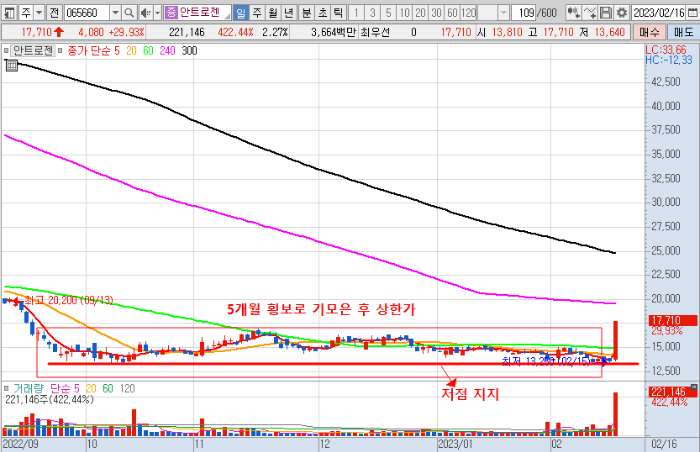
Task: Click the 거래량 volume legend label
Action: coord(29,389)
